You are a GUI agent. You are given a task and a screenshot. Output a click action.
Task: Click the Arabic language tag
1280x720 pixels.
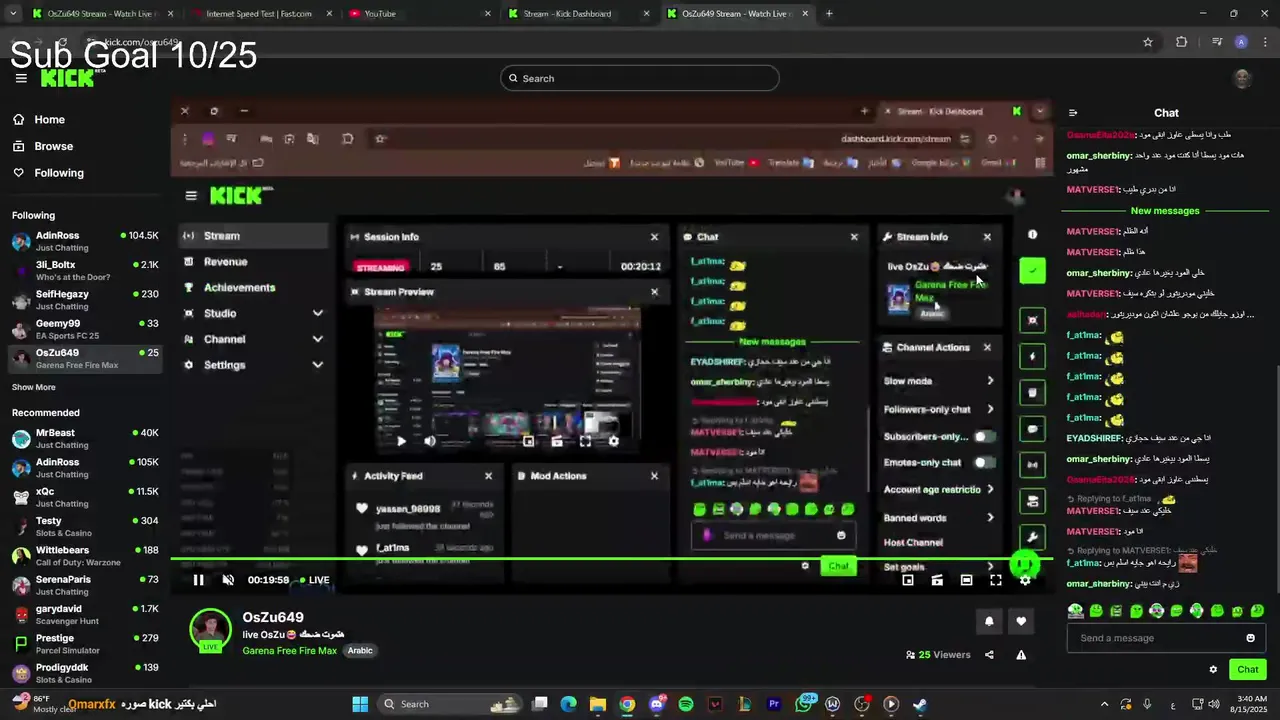click(x=360, y=651)
